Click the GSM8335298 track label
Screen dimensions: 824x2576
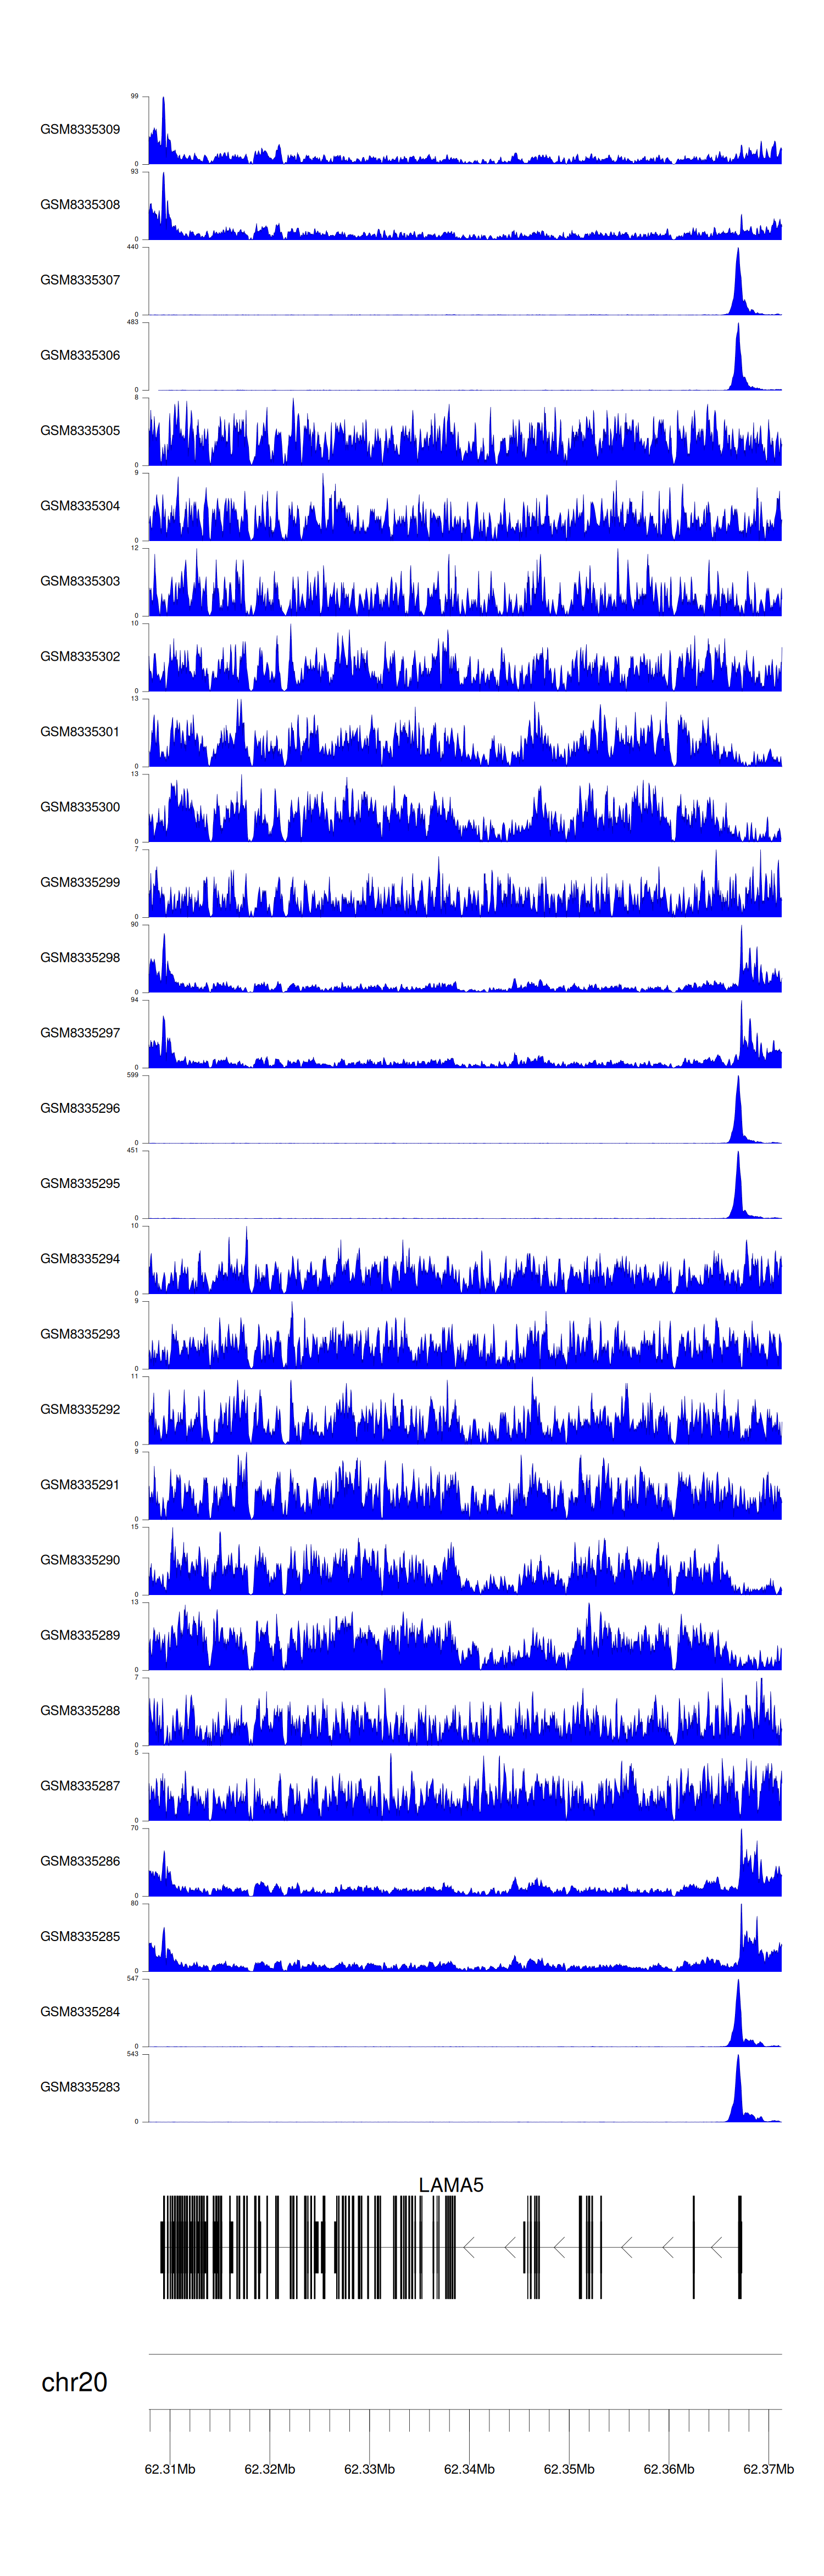pyautogui.click(x=80, y=958)
